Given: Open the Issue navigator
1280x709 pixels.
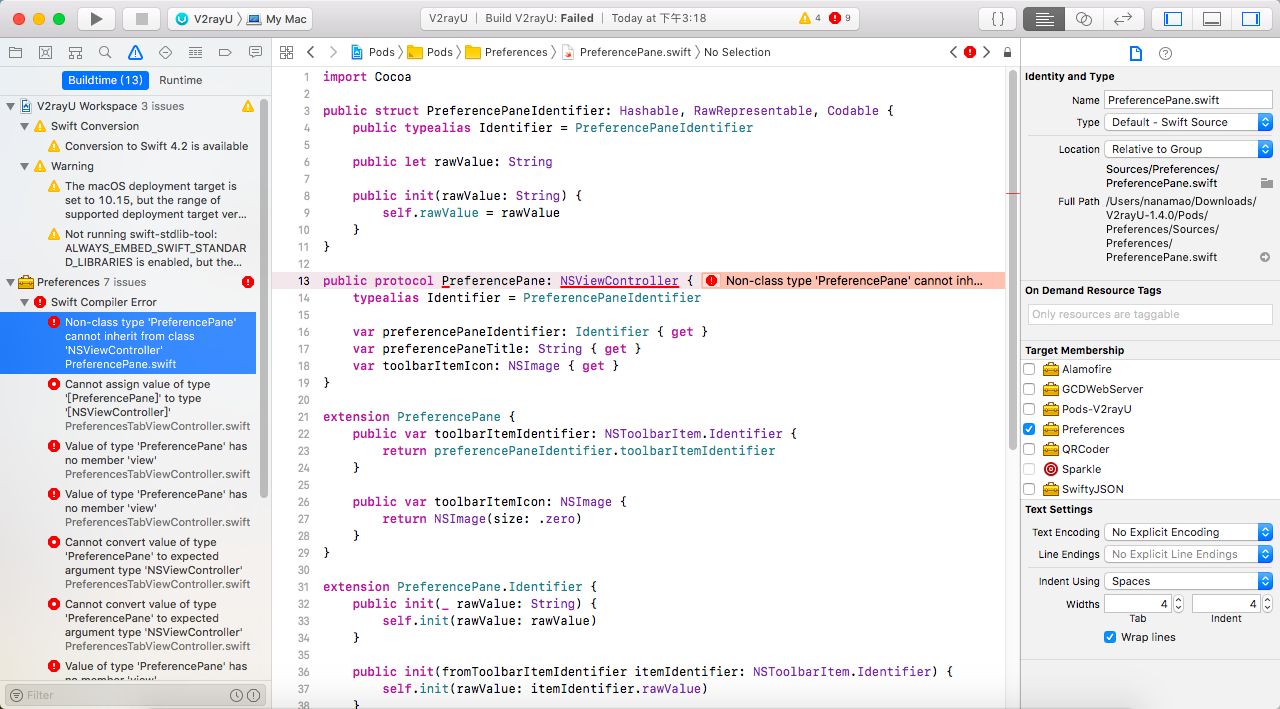Looking at the screenshot, I should (134, 52).
